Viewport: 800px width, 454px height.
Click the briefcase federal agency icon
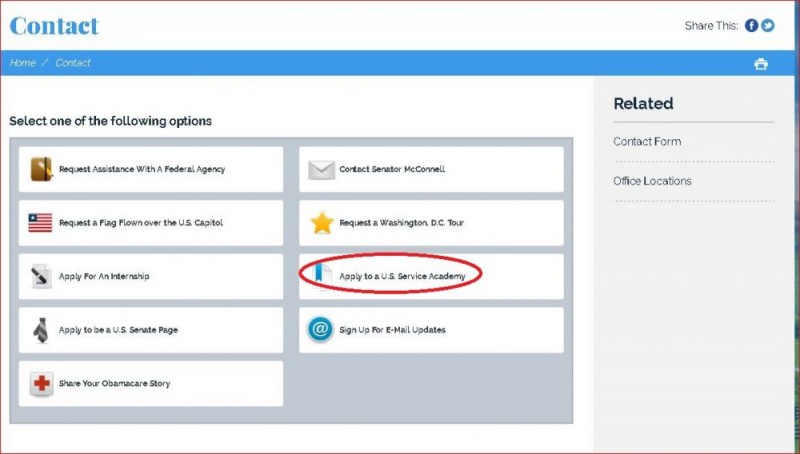coord(41,169)
